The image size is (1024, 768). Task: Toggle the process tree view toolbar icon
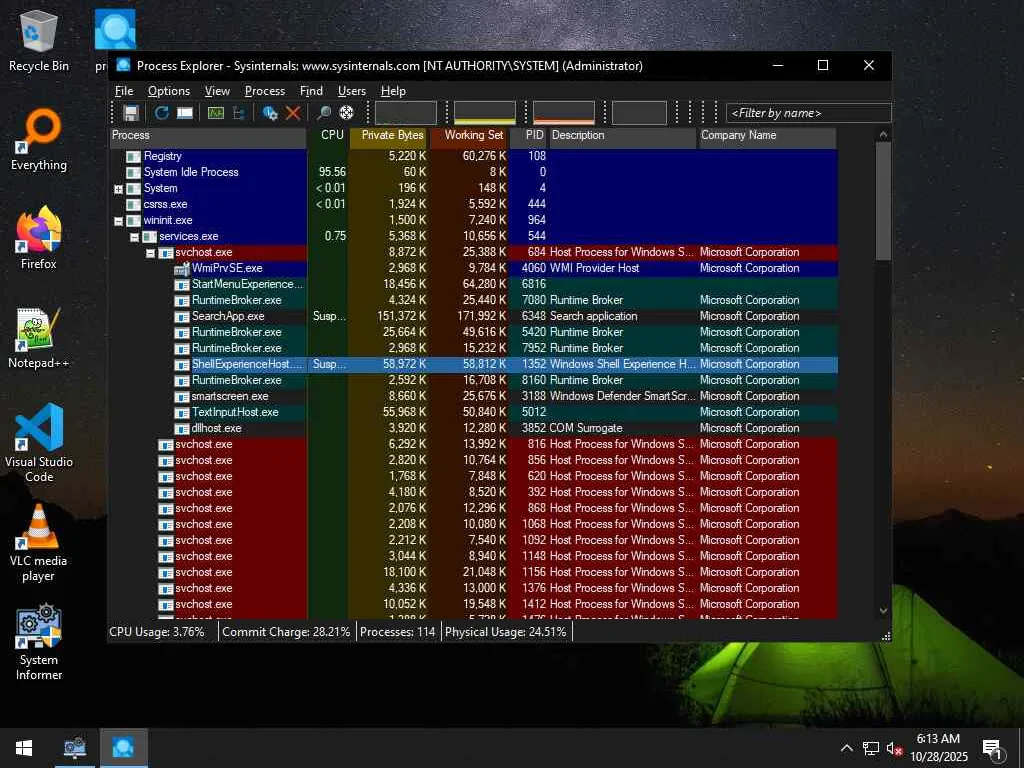239,113
